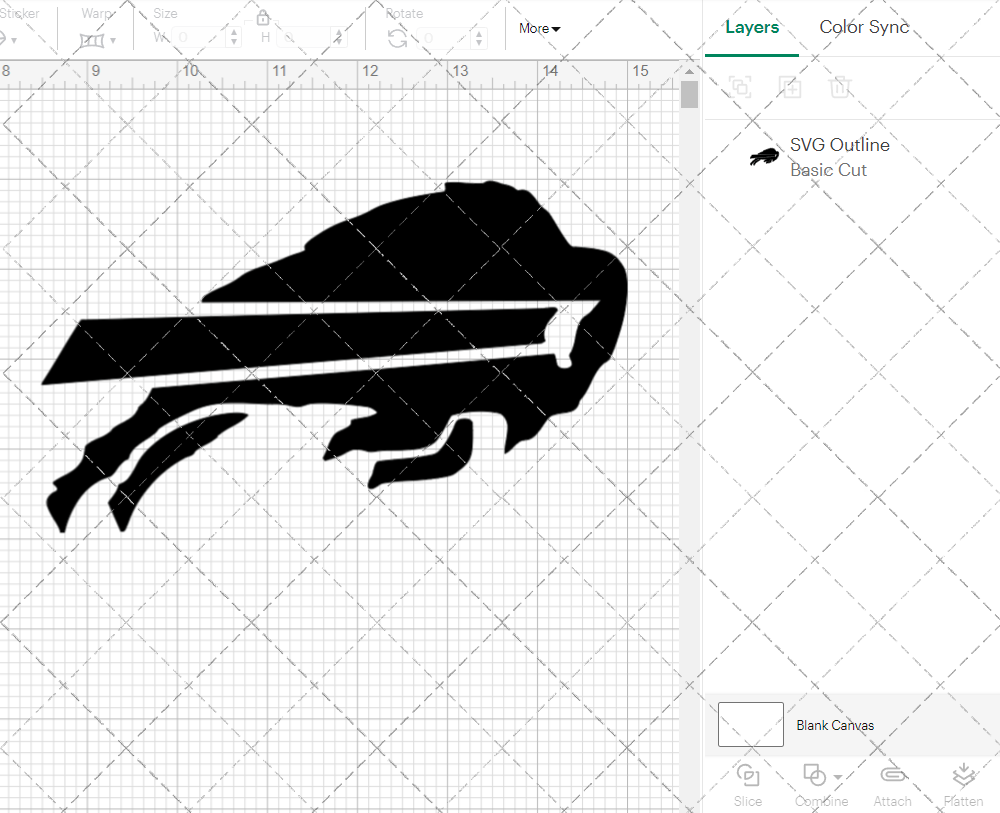The width and height of the screenshot is (1000, 813).
Task: Click the canvas vertical scrollbar
Action: [x=689, y=93]
